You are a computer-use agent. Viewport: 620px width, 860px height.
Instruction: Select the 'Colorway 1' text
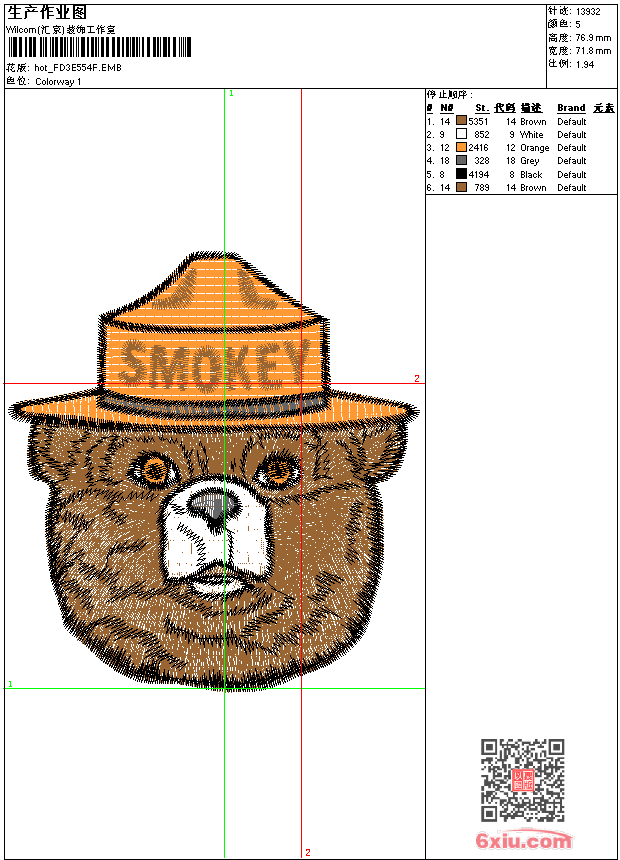tap(58, 82)
